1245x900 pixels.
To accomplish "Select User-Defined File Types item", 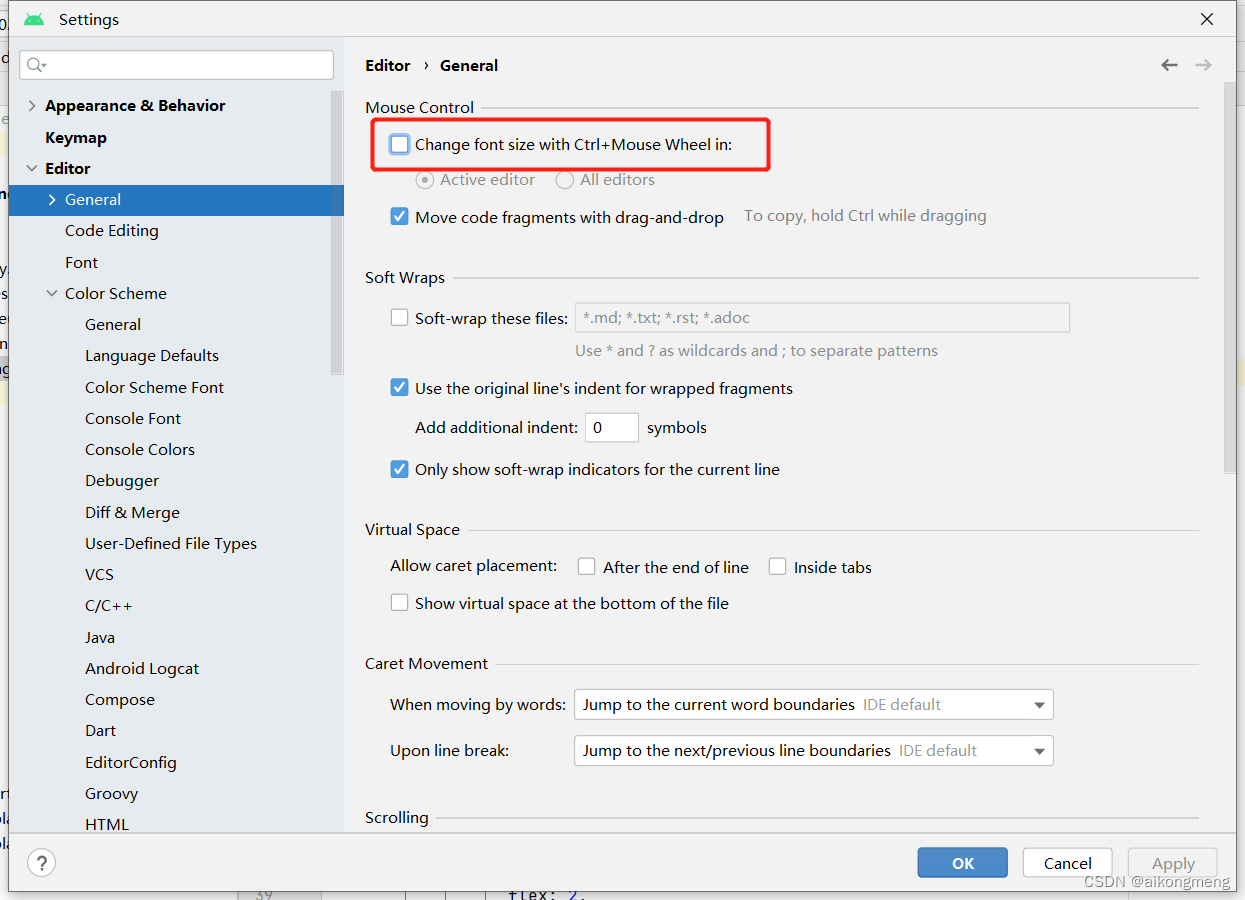I will (x=171, y=543).
